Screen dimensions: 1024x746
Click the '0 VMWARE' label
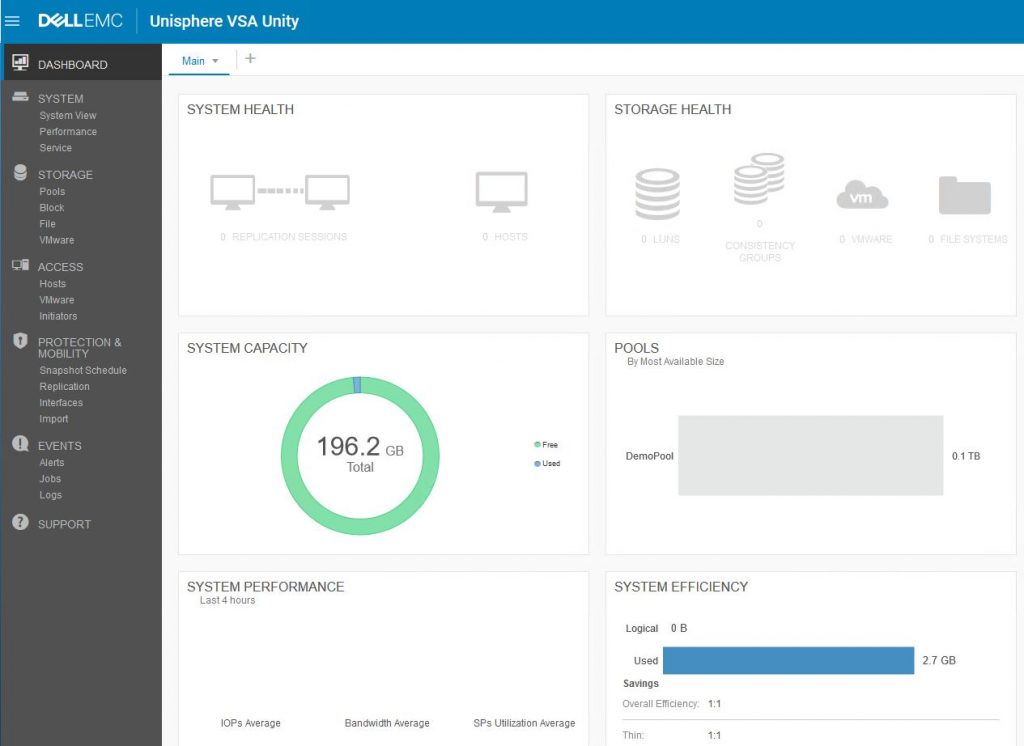[865, 239]
